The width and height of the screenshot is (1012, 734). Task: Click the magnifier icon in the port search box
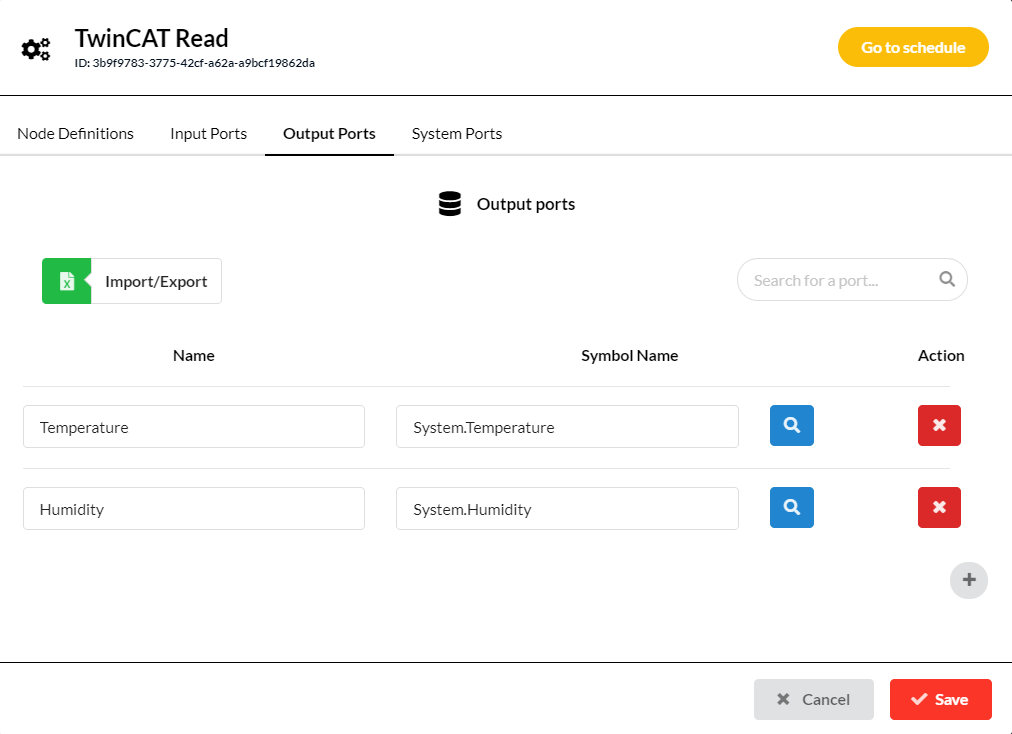(947, 279)
